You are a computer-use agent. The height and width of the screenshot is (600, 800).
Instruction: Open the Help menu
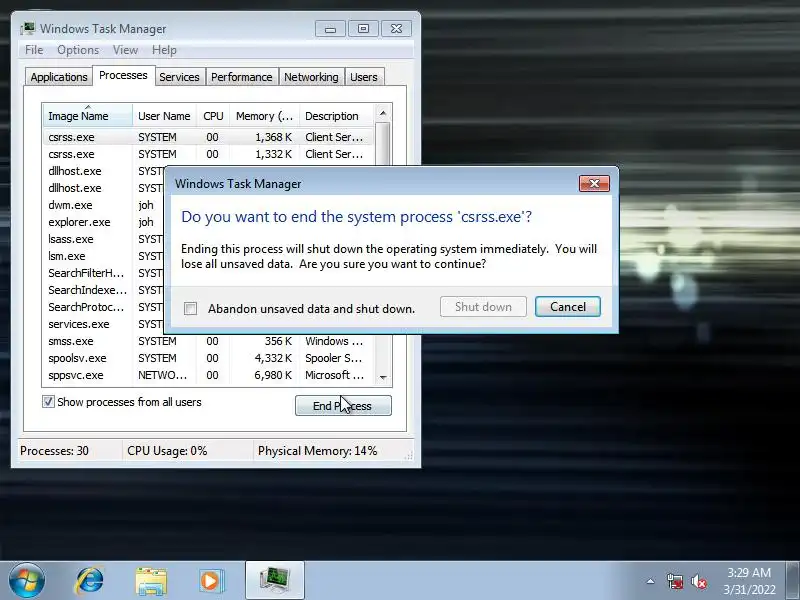coord(164,50)
